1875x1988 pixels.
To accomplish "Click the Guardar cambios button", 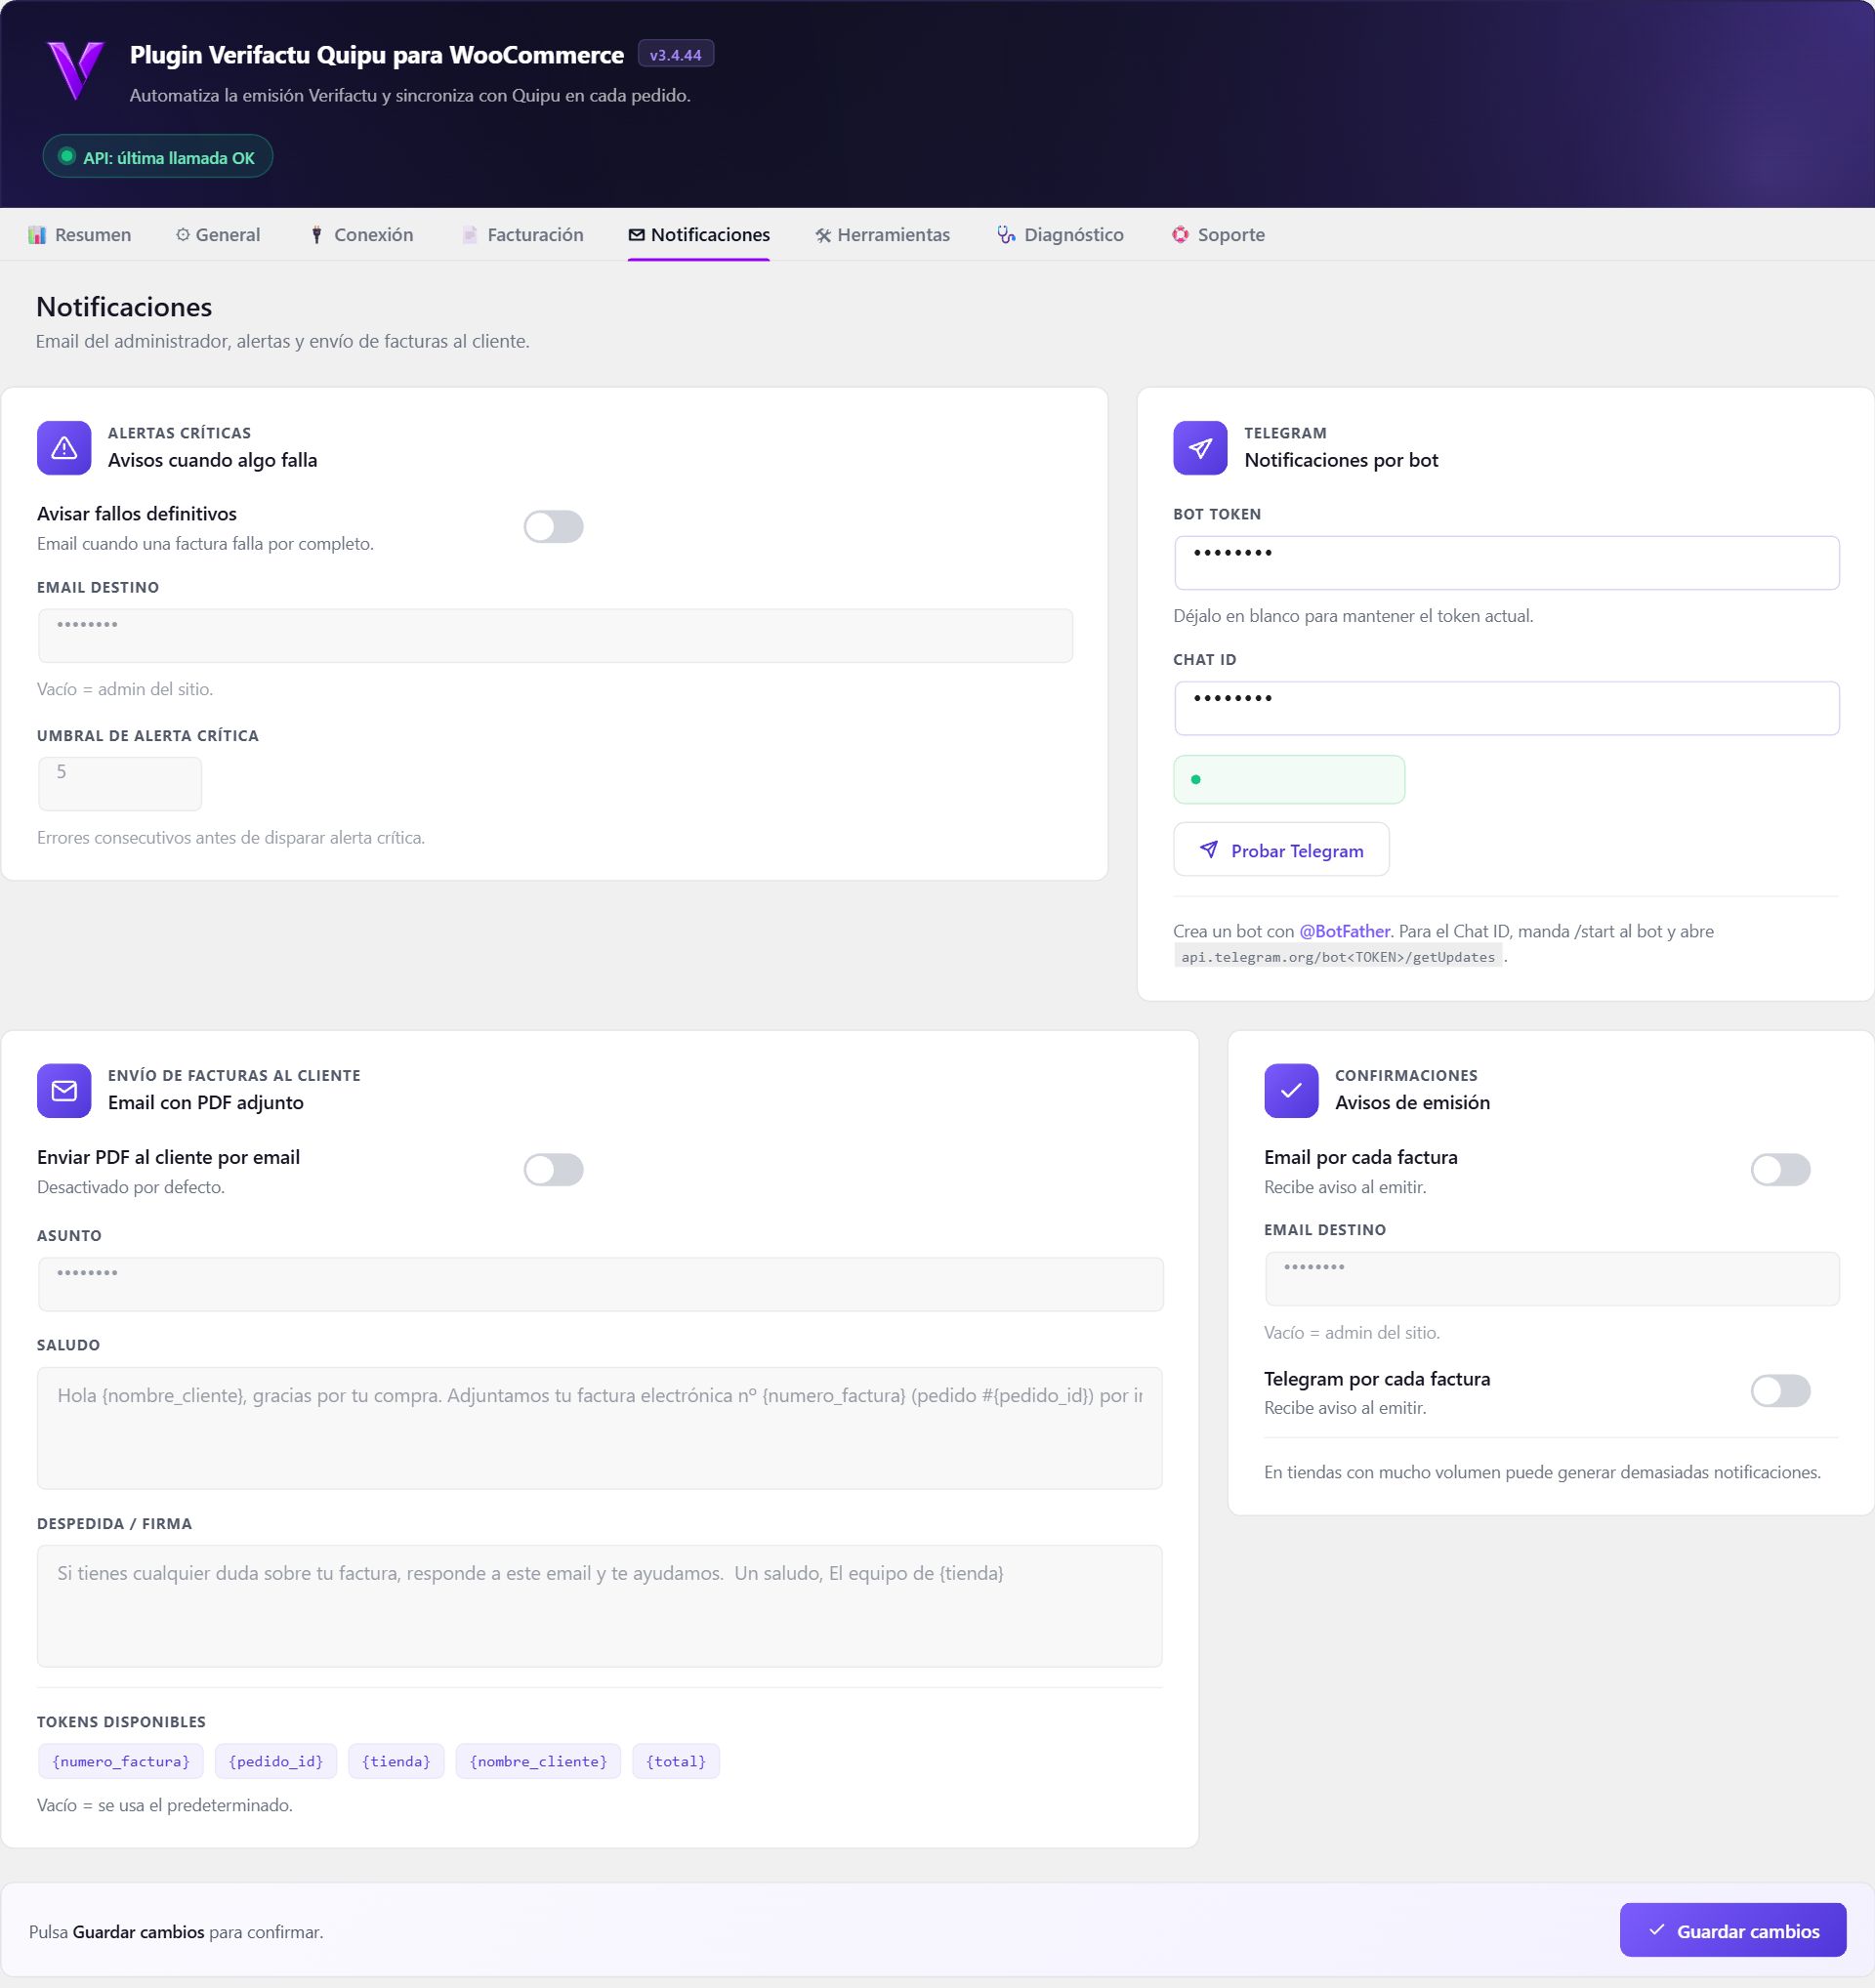I will tap(1732, 1929).
